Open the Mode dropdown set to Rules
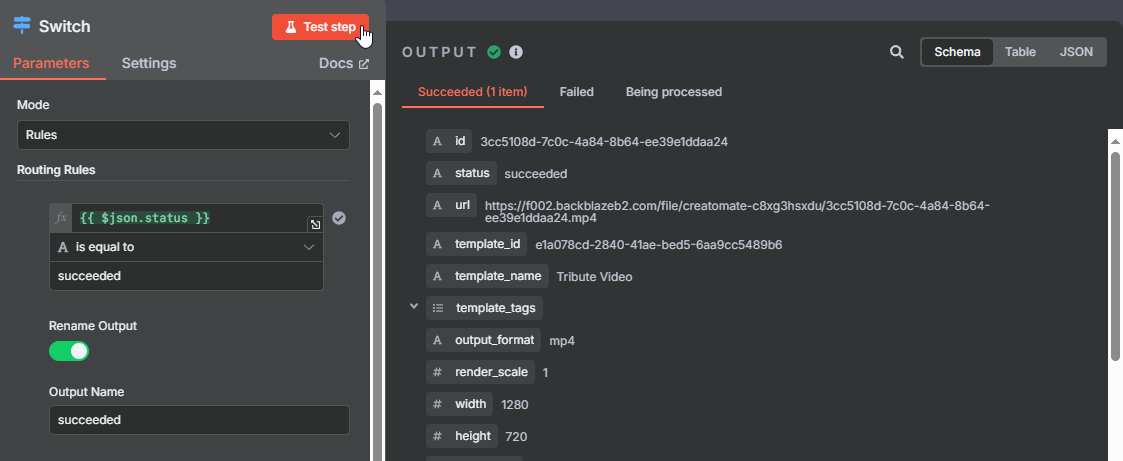The width and height of the screenshot is (1123, 461). tap(183, 135)
